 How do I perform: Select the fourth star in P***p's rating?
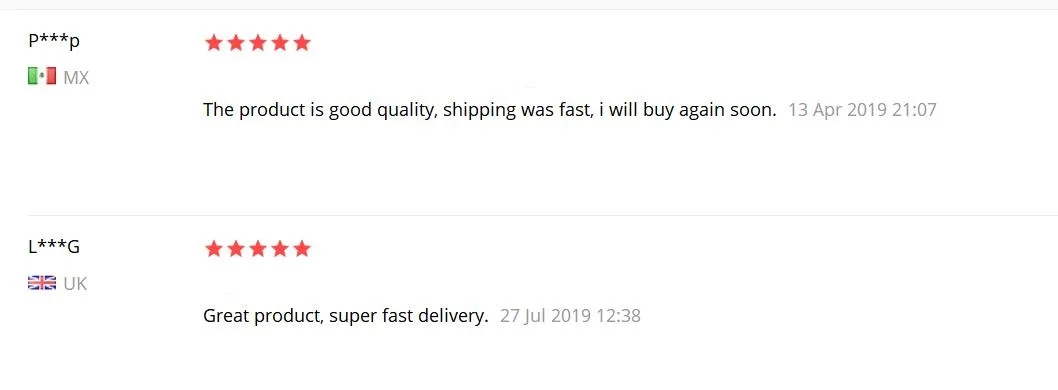(280, 43)
